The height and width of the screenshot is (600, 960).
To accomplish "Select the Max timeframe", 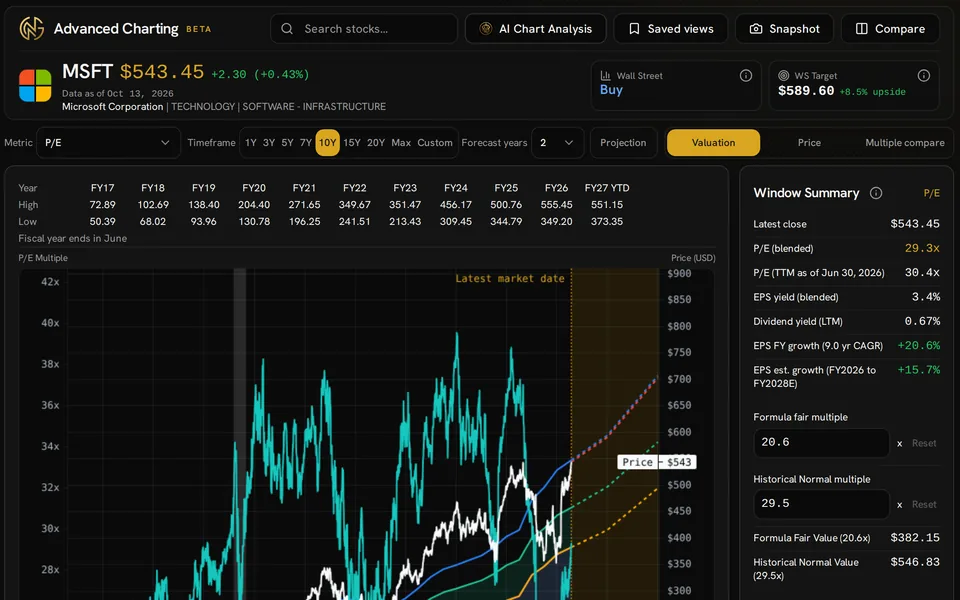I will [x=401, y=143].
